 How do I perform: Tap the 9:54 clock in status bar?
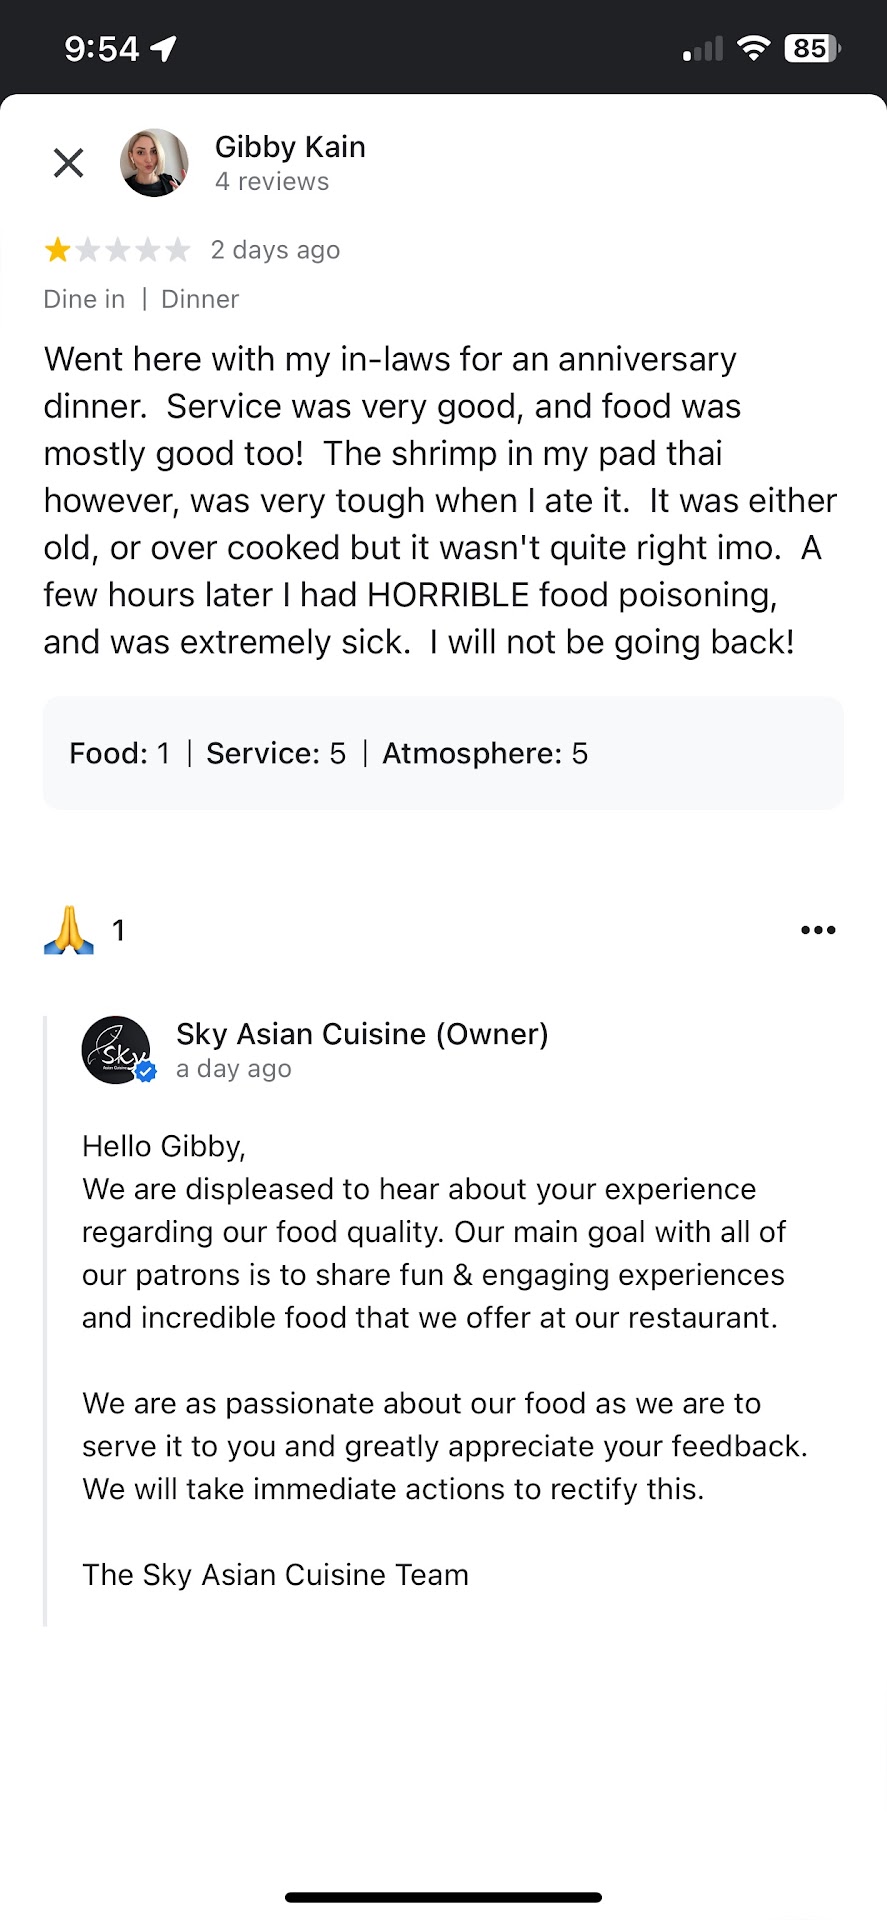click(101, 48)
